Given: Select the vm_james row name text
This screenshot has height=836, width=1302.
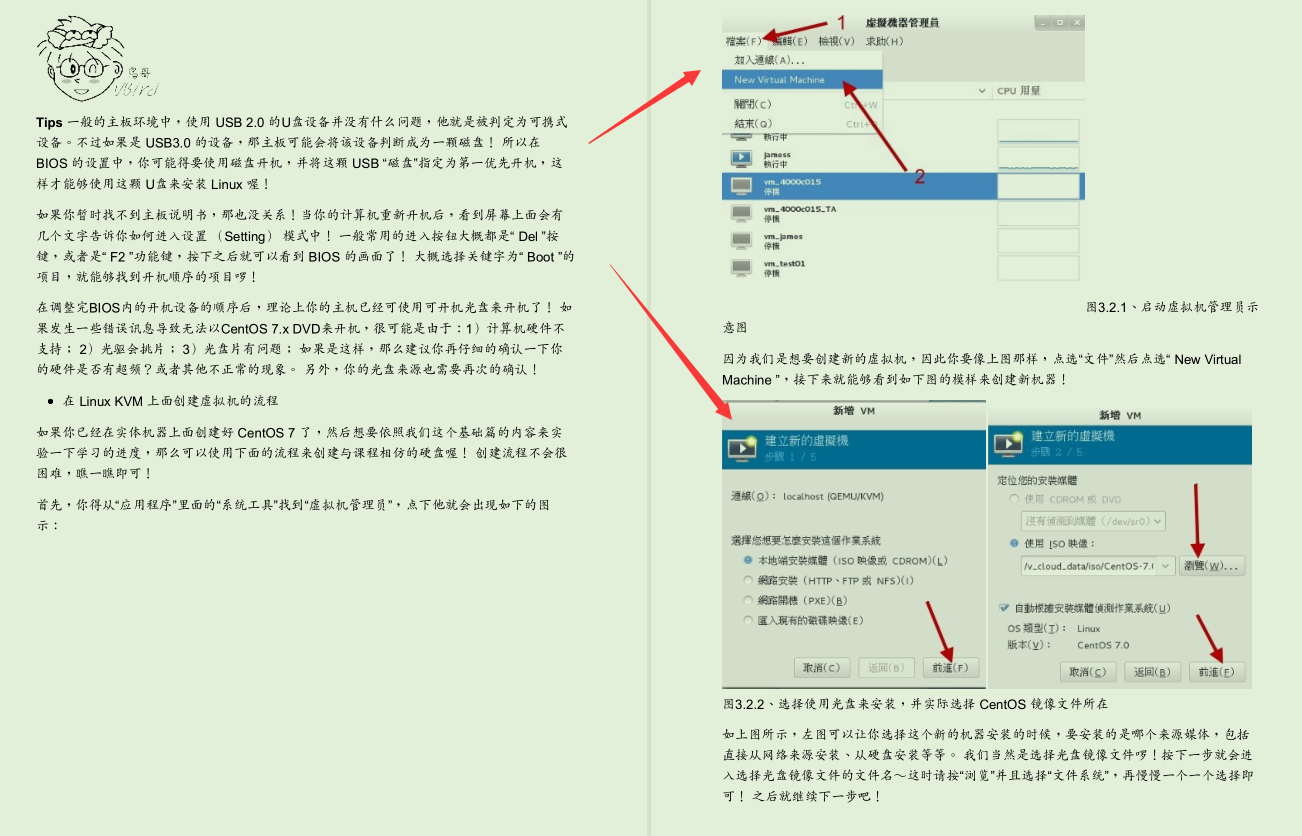Looking at the screenshot, I should (x=783, y=236).
